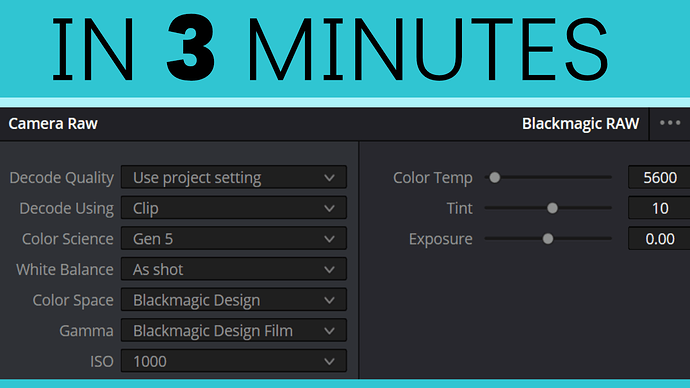Click the chevron arrow on the ISO dropdown
Image resolution: width=690 pixels, height=388 pixels.
(330, 362)
